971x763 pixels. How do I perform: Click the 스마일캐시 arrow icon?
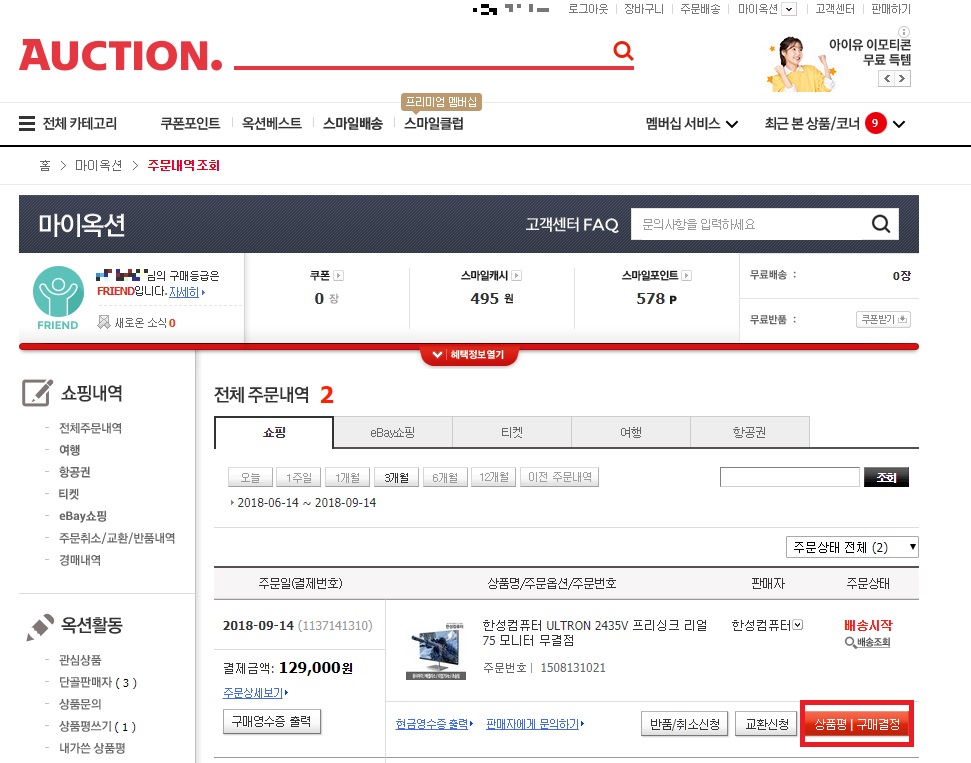click(516, 276)
